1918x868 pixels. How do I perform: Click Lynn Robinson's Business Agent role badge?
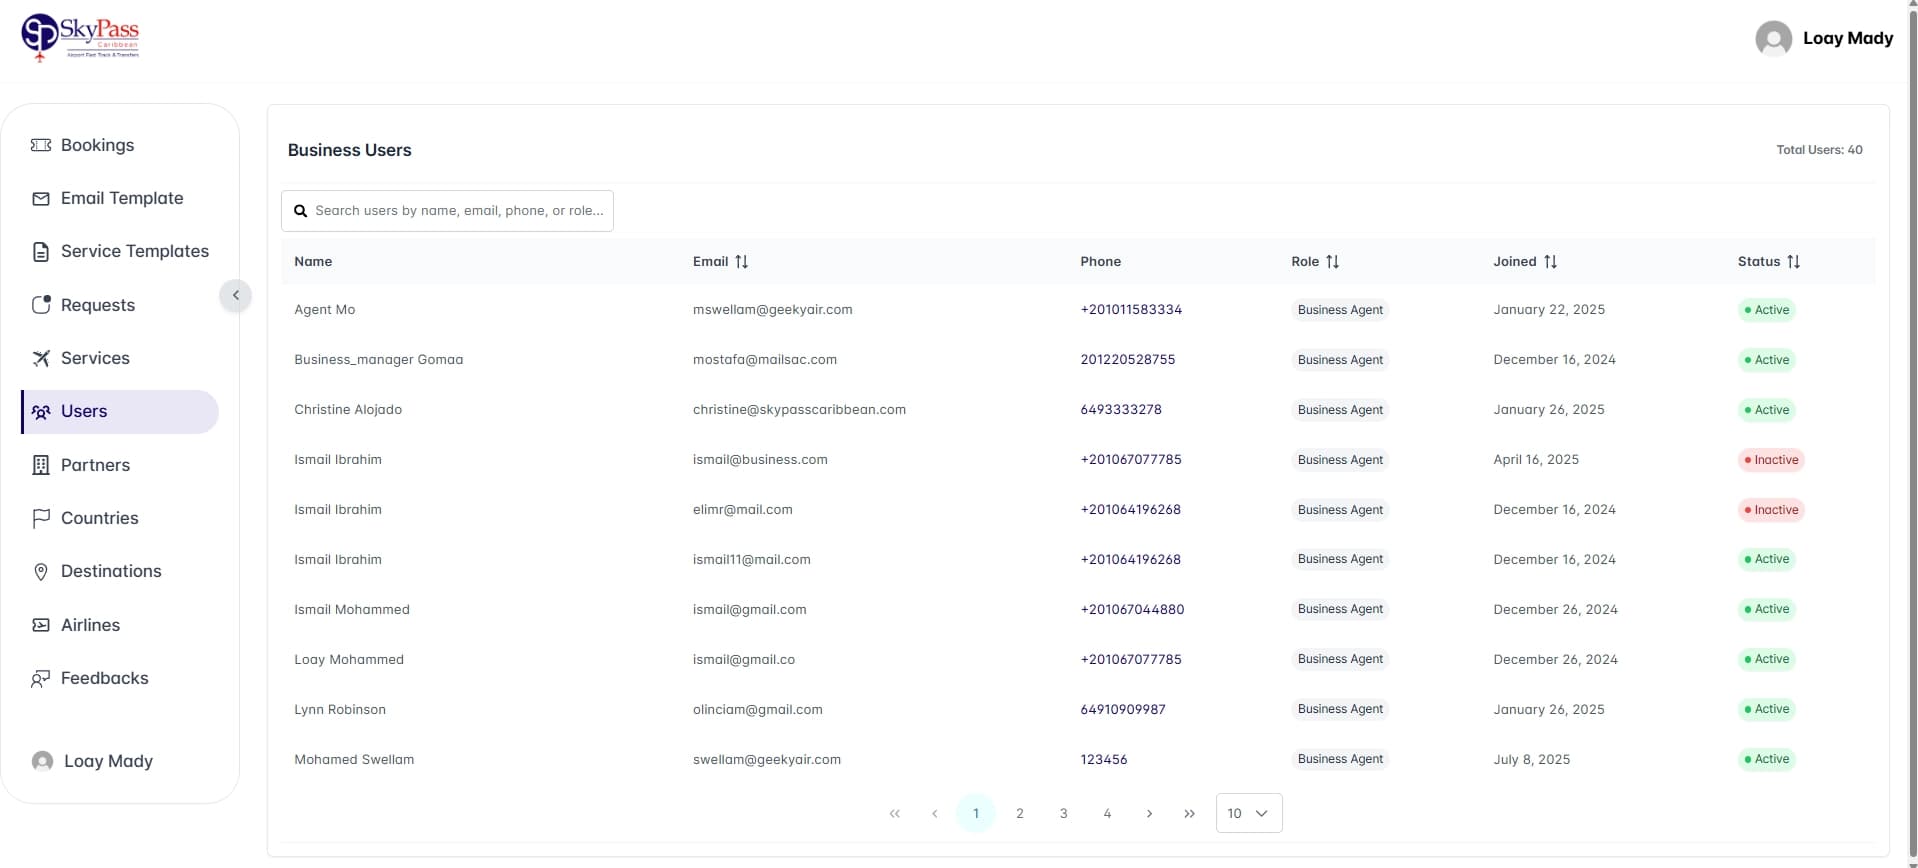click(1340, 709)
